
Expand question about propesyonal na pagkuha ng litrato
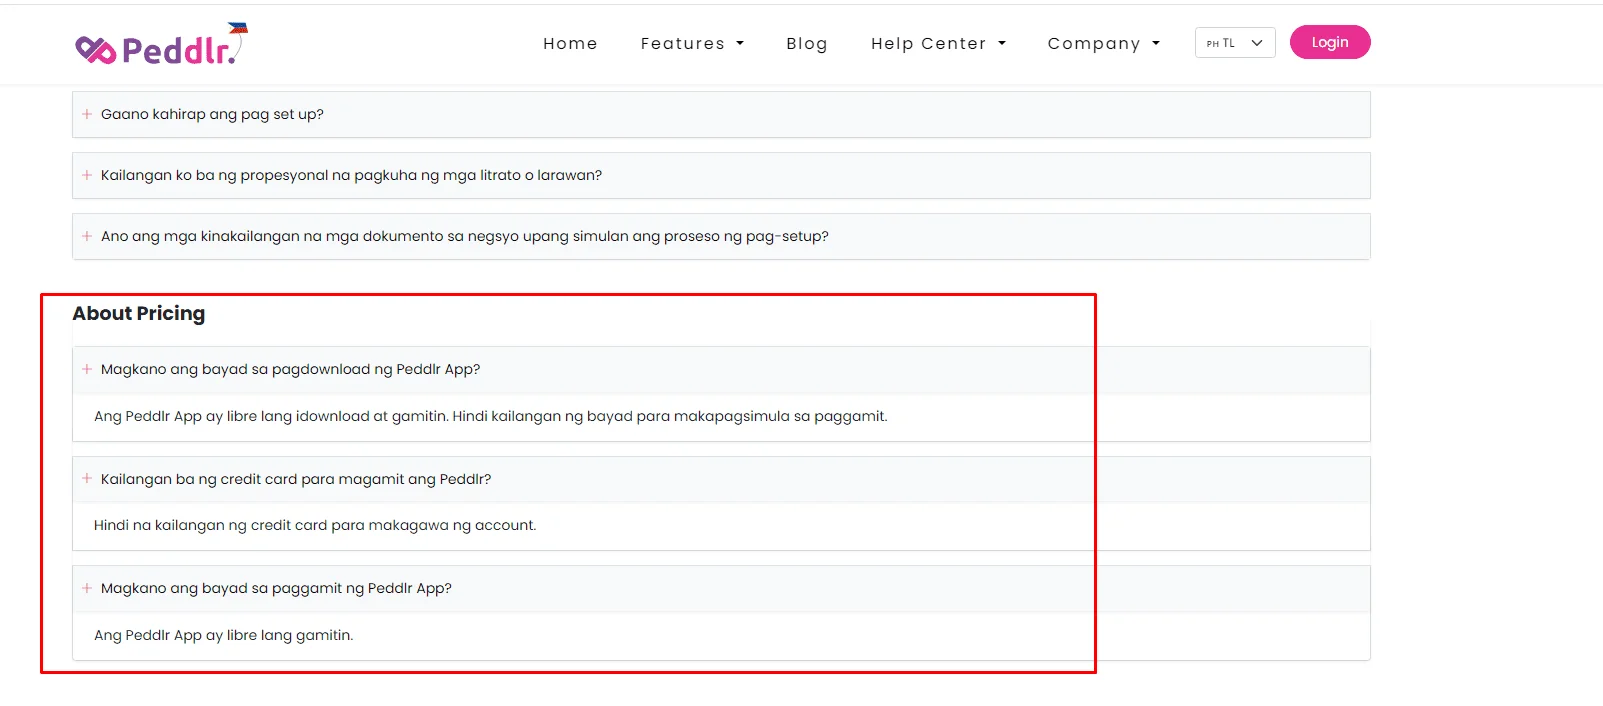coord(721,176)
